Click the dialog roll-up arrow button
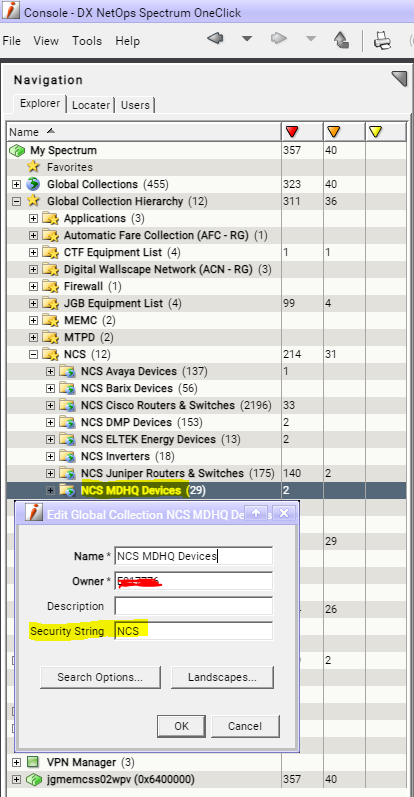Viewport: 414px width, 797px height. (256, 513)
